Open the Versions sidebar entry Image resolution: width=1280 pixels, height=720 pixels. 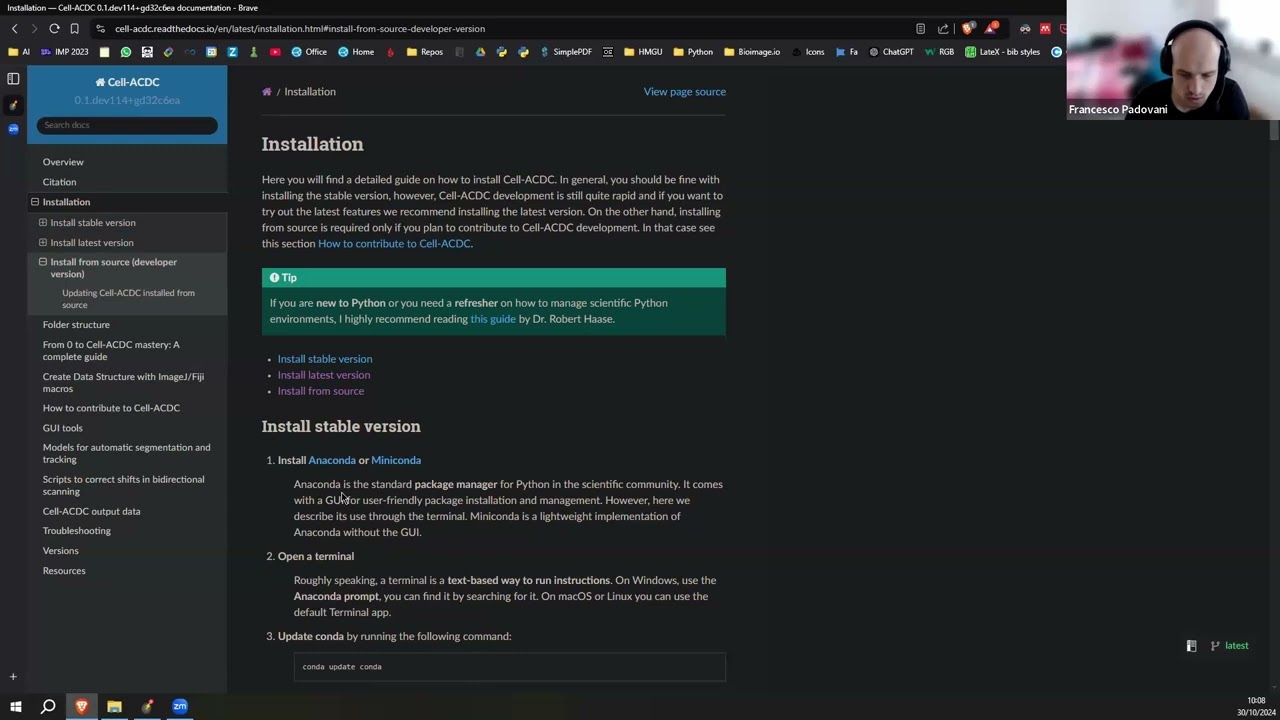[x=60, y=551]
